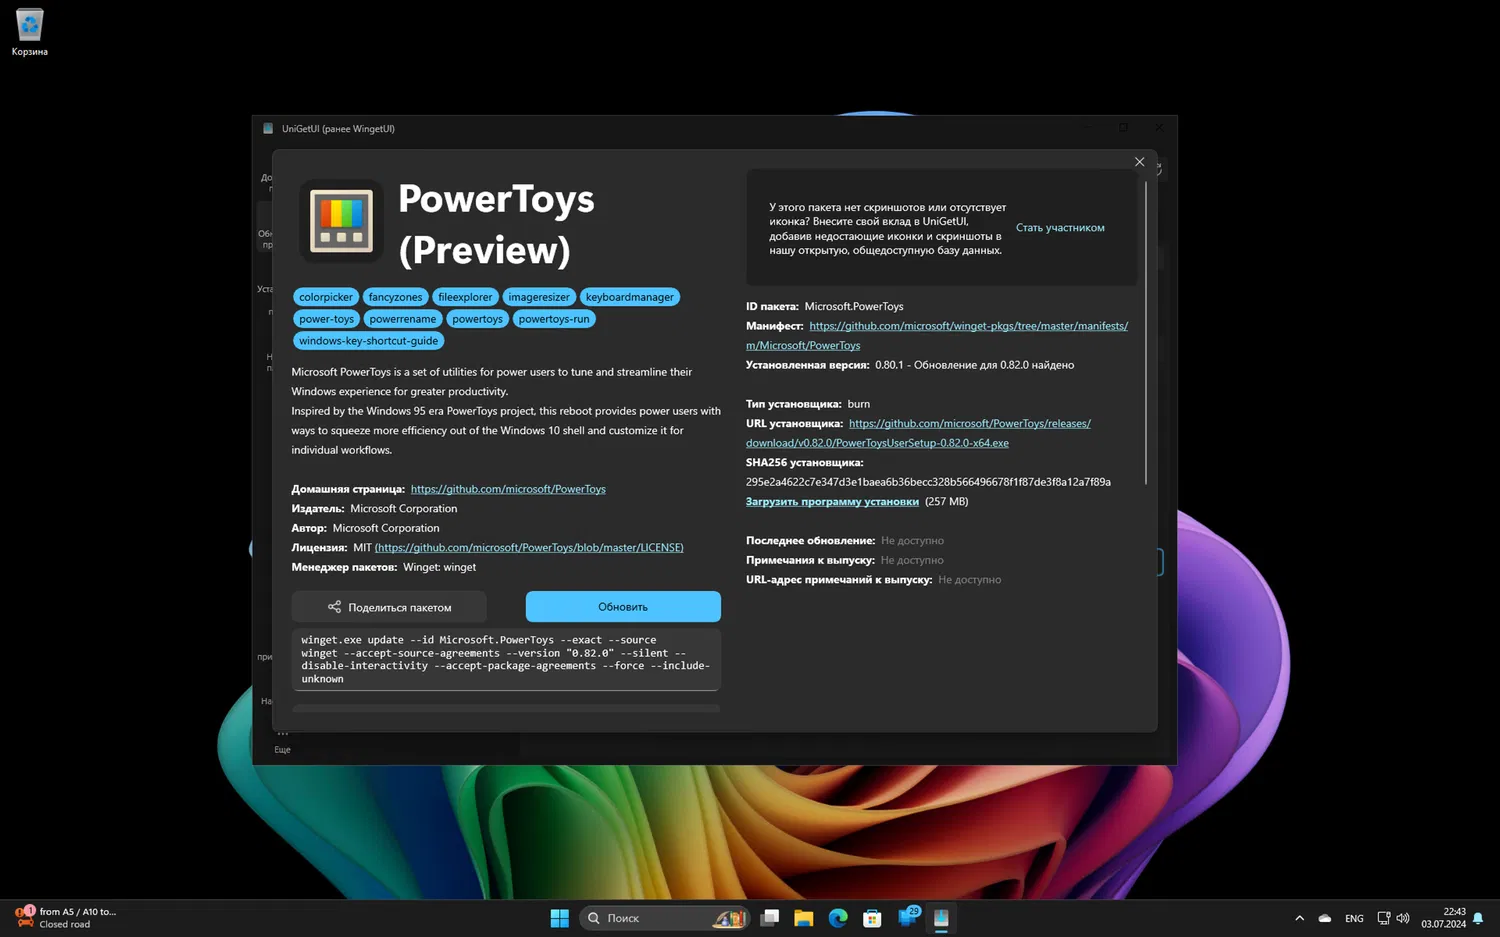This screenshot has height=937, width=1500.
Task: Select the fancyzones tag
Action: (x=396, y=297)
